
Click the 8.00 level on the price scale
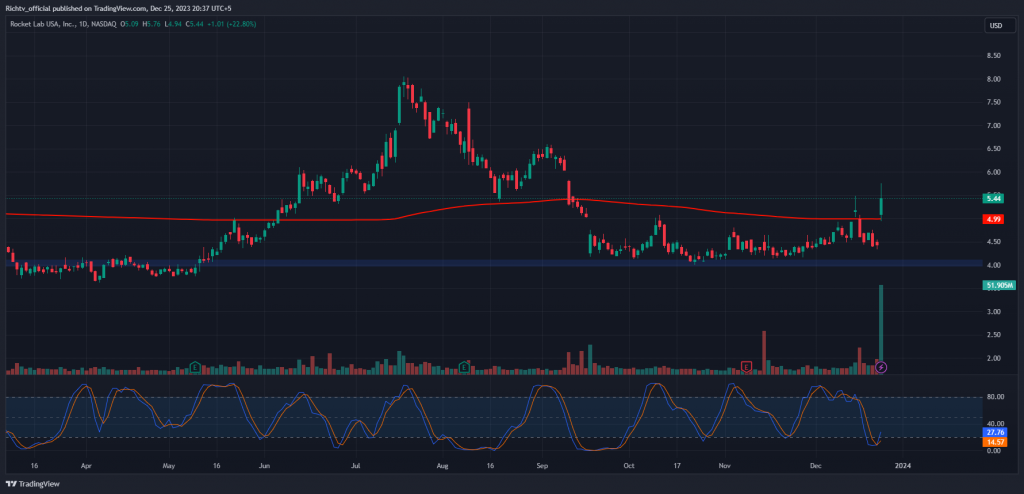click(995, 80)
